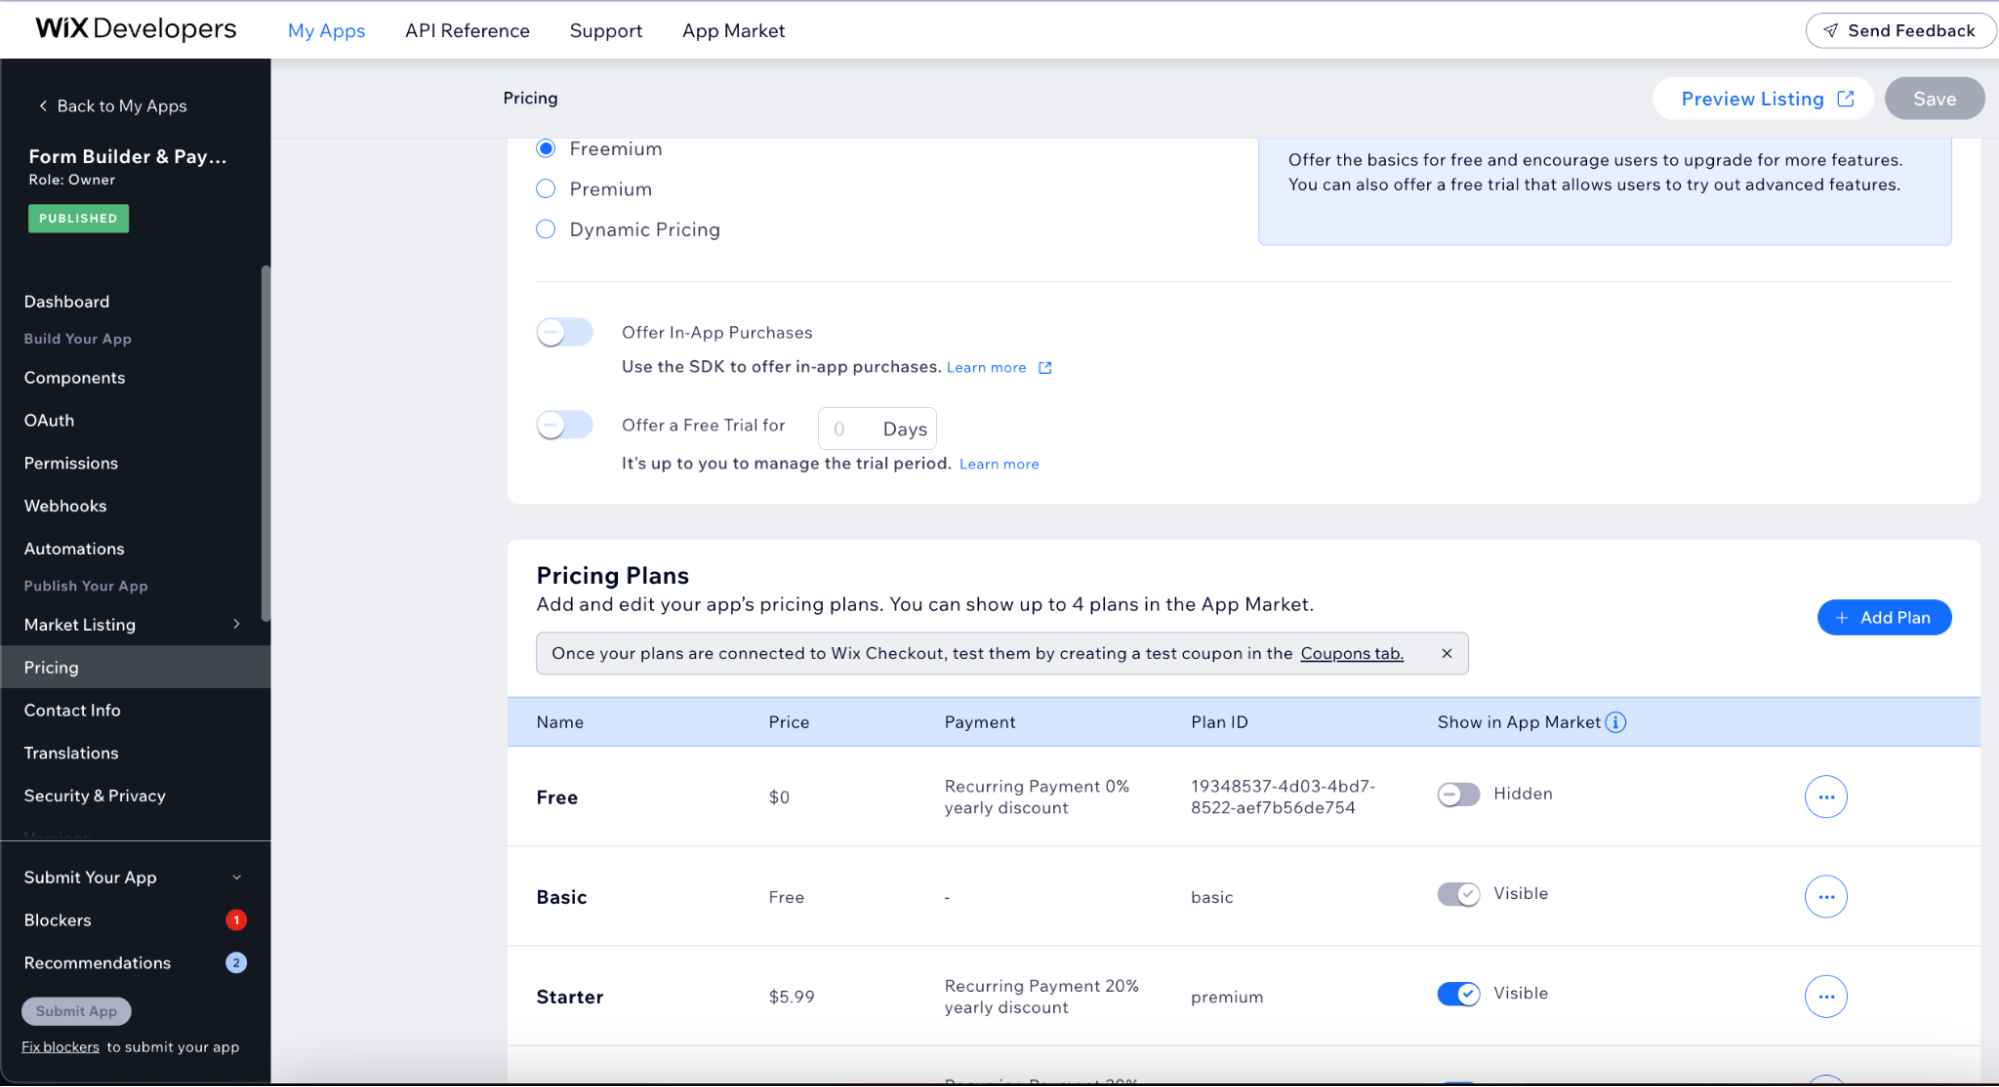Click the Add Plan button

[1883, 617]
